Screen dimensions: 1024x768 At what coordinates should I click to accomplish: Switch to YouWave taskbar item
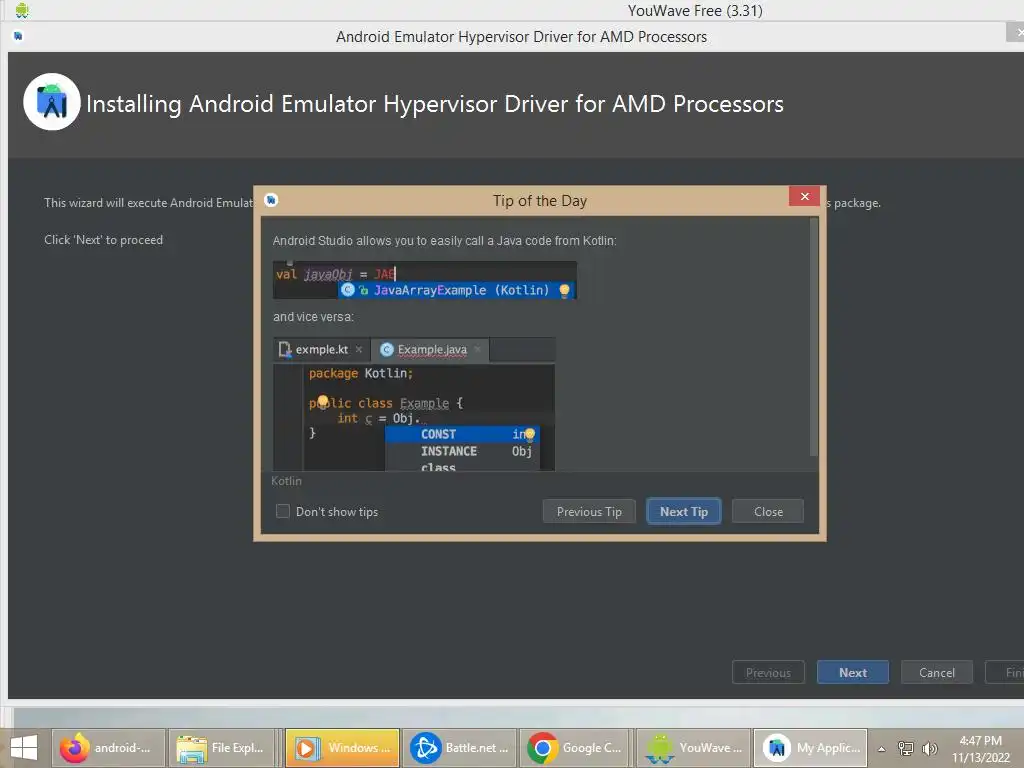(x=693, y=748)
